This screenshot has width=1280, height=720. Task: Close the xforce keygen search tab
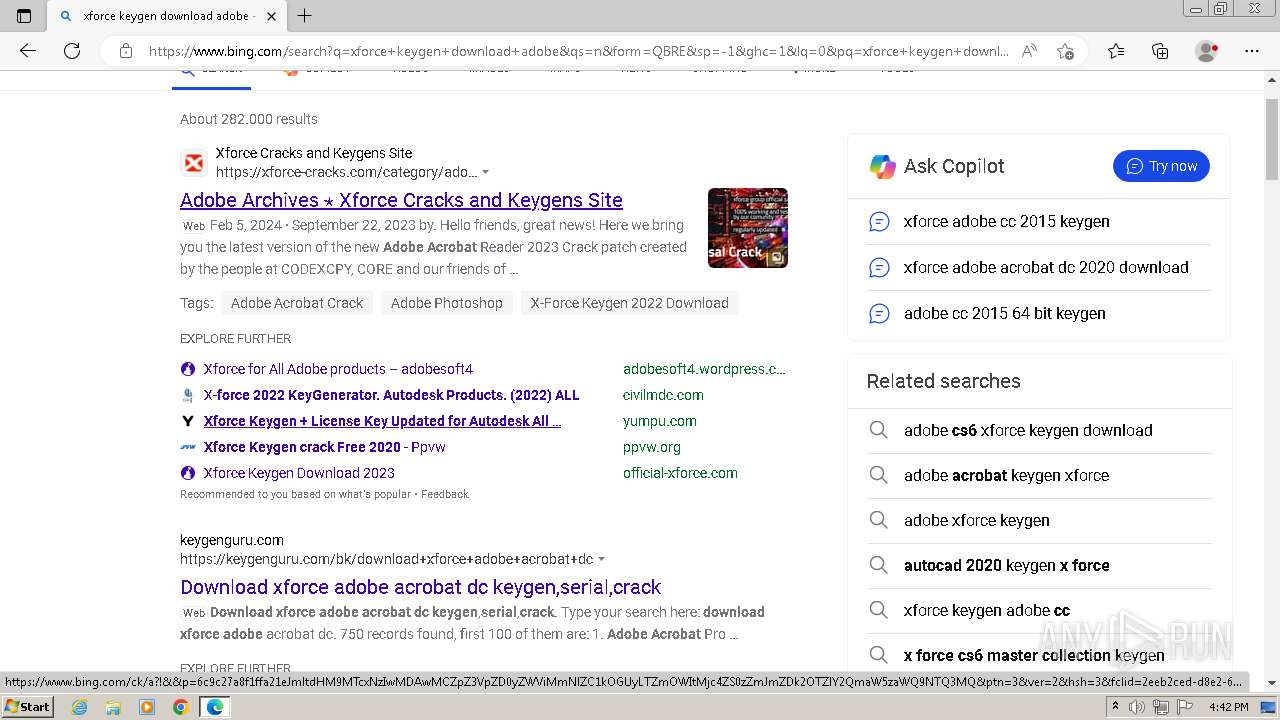269,16
